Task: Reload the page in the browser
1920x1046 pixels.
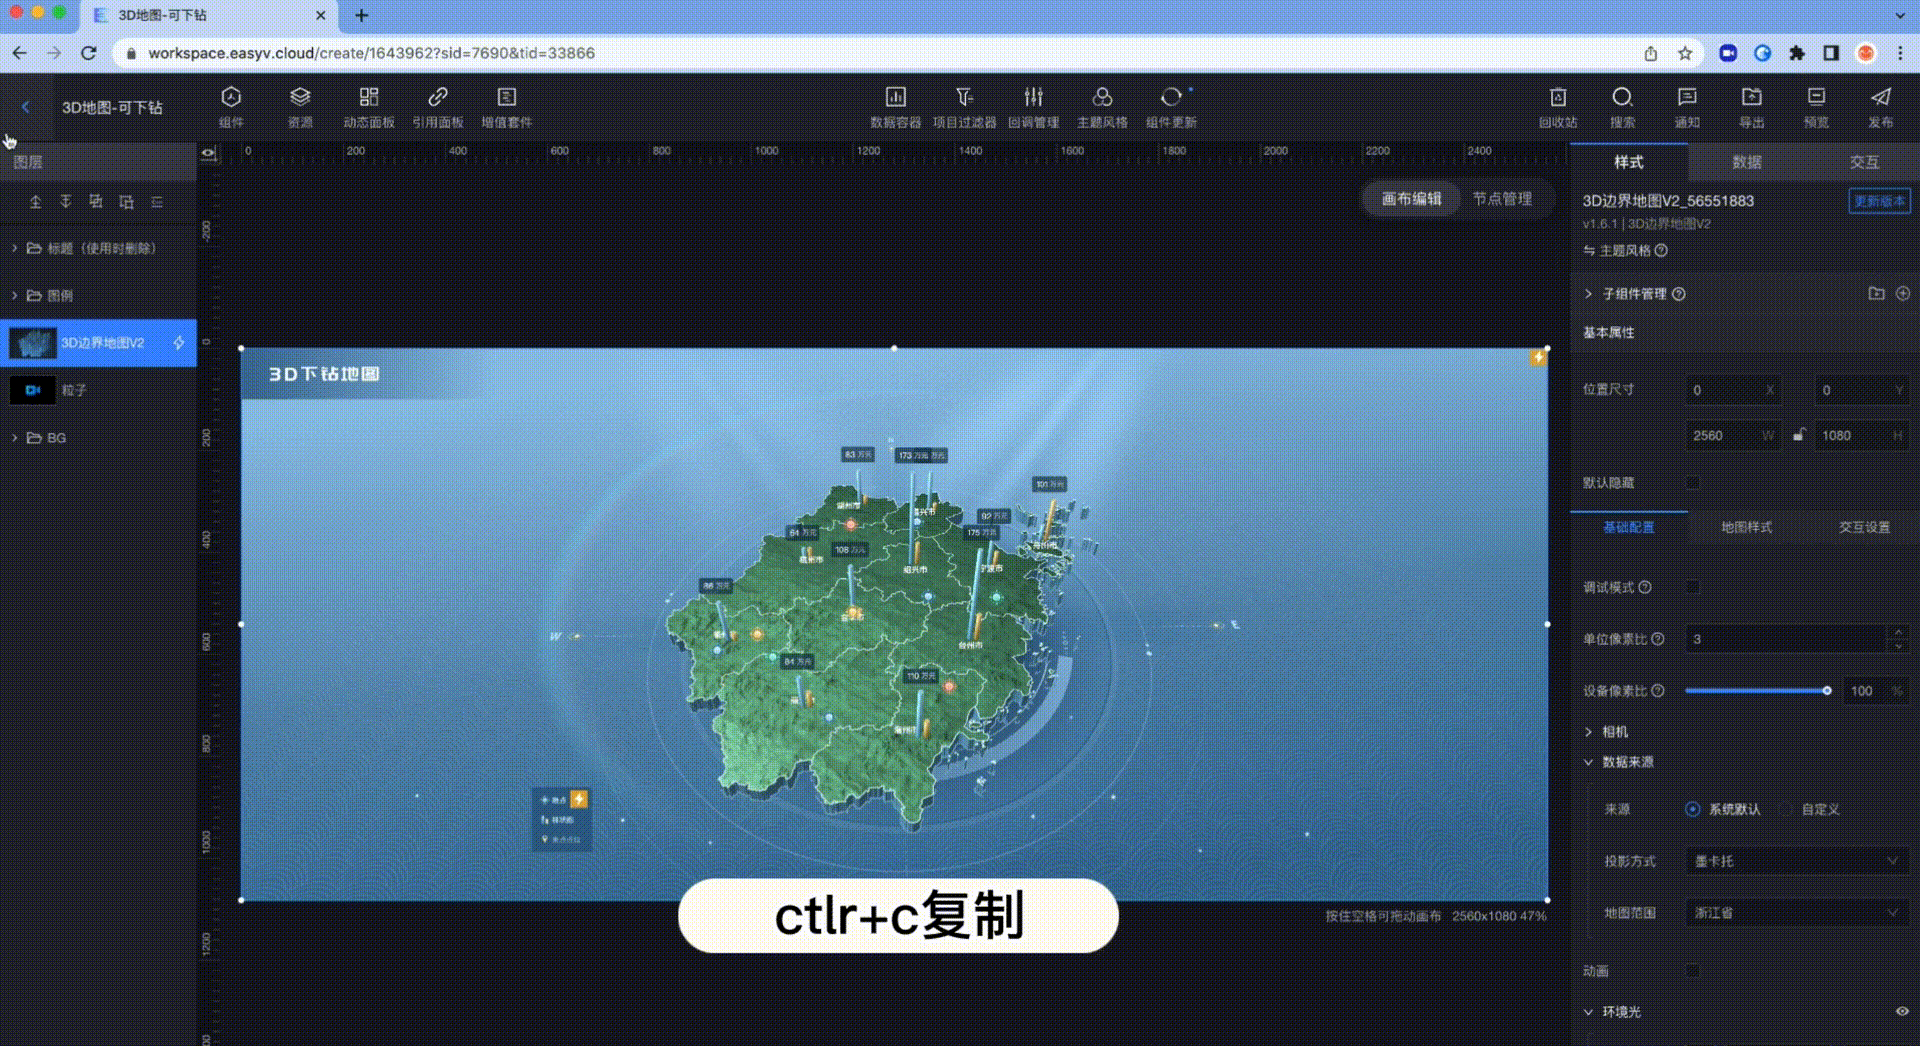Action: (x=89, y=53)
